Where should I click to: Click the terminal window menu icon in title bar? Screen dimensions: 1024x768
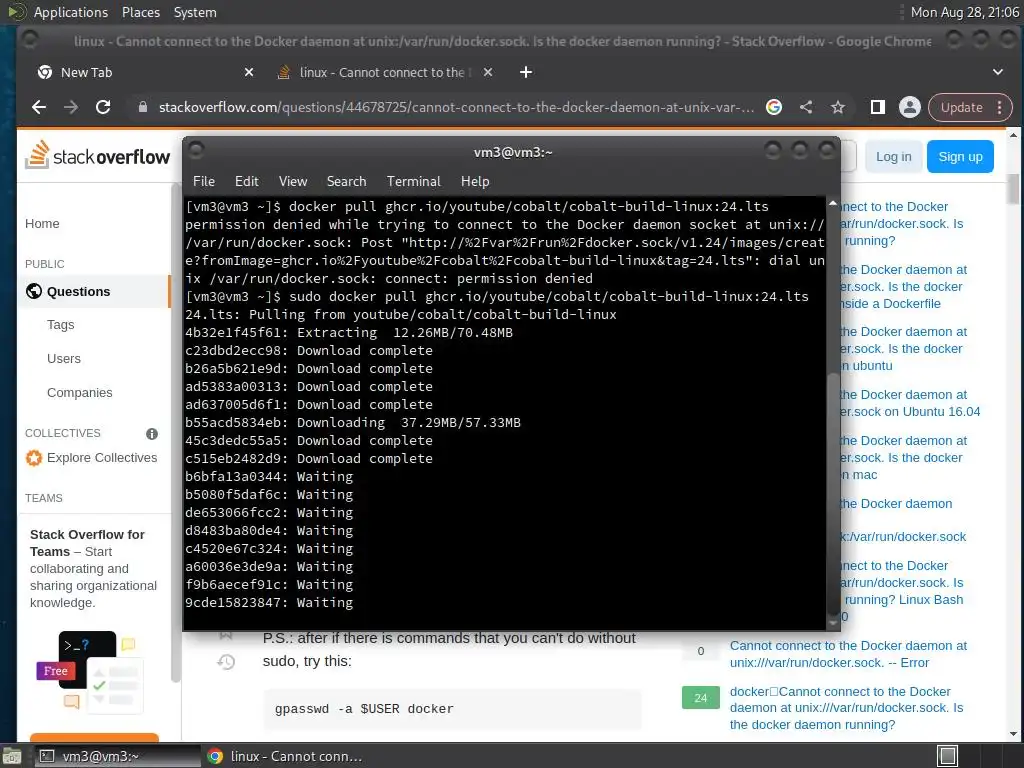tap(196, 151)
